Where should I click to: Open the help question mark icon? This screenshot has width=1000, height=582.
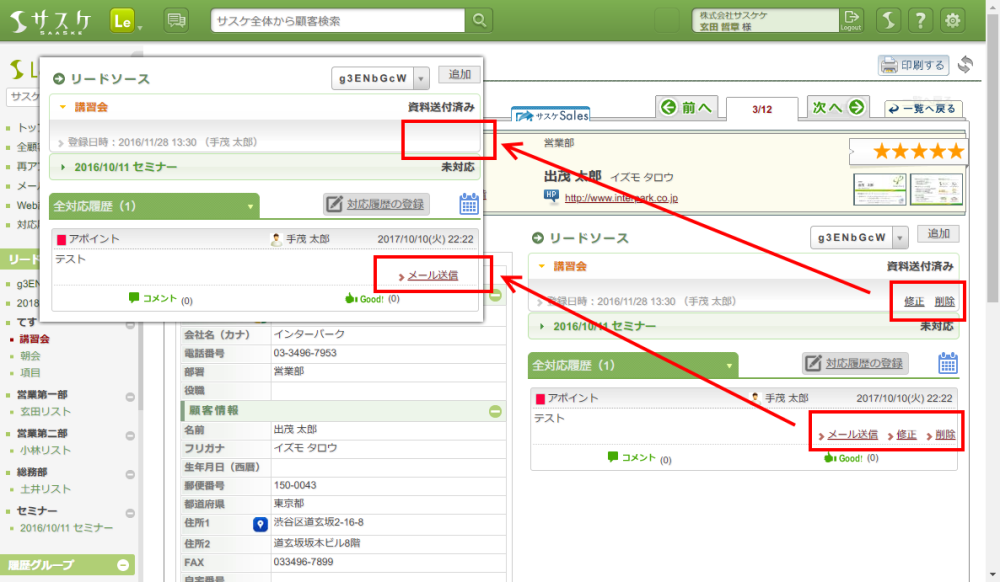pyautogui.click(x=920, y=20)
